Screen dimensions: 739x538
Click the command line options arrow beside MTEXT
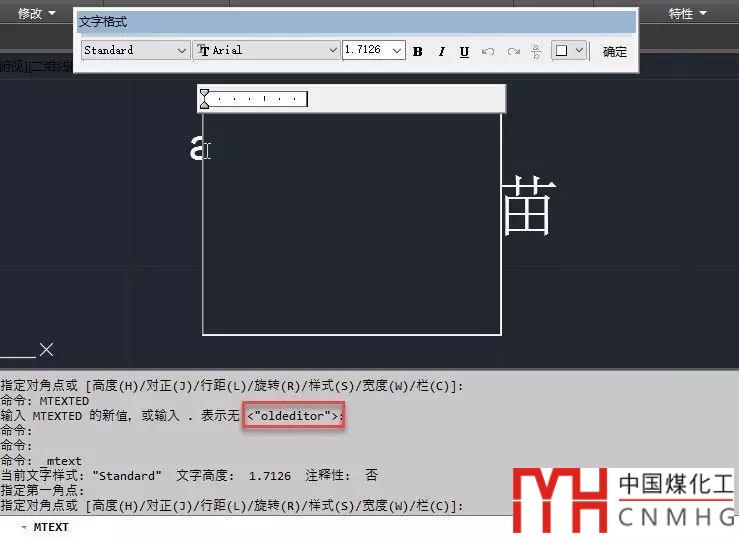pos(24,527)
